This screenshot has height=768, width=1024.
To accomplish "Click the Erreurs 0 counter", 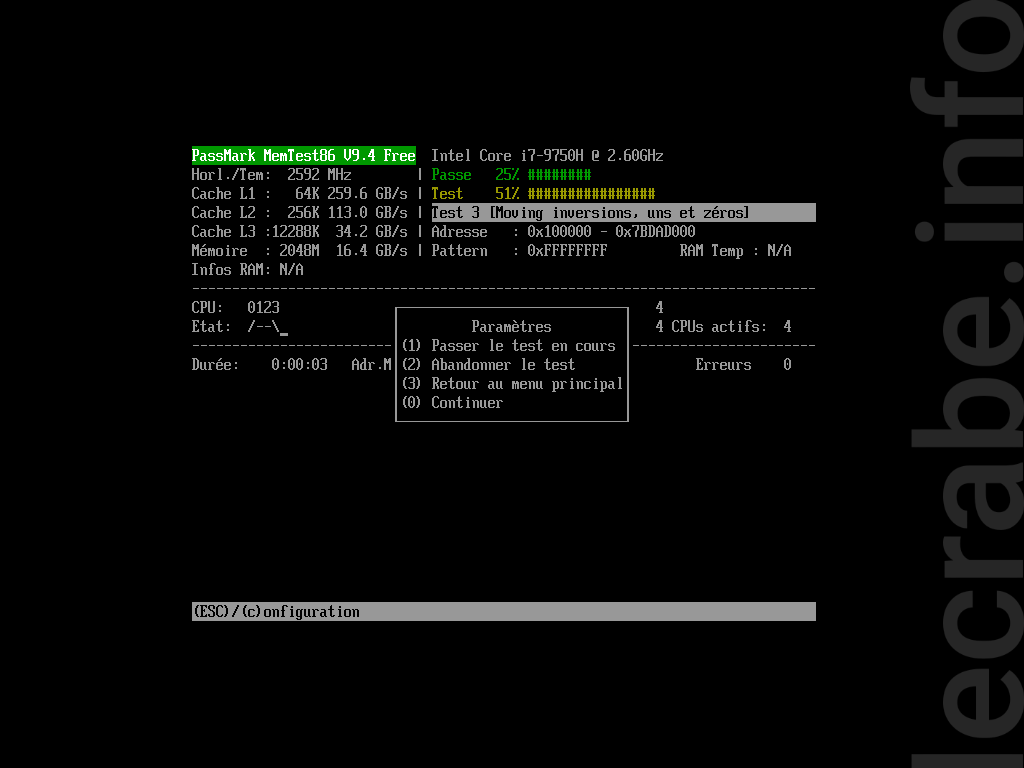I will click(x=743, y=364).
